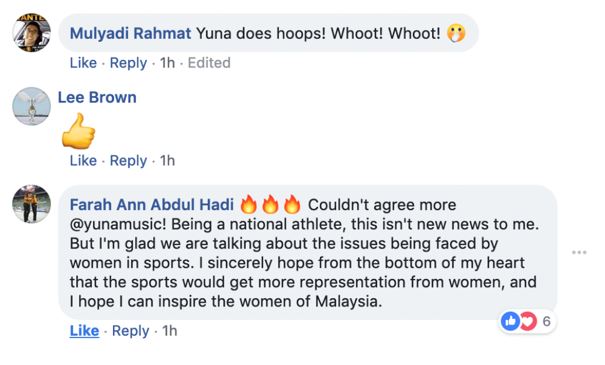The width and height of the screenshot is (605, 365).
Task: Open Mulyadi Rahmat's profile picture
Action: point(31,32)
